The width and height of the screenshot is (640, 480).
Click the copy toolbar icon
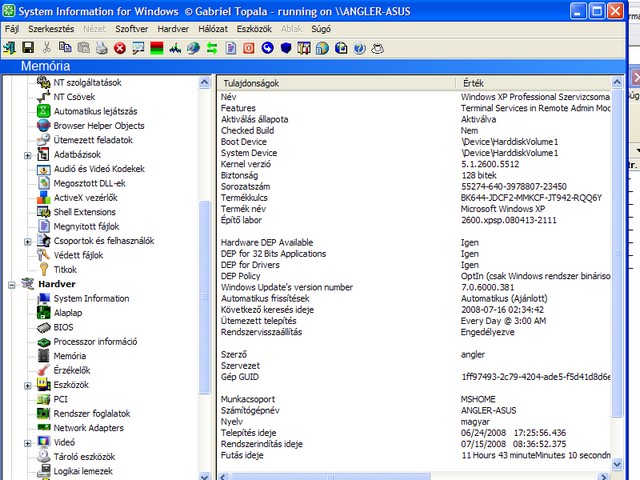[64, 48]
